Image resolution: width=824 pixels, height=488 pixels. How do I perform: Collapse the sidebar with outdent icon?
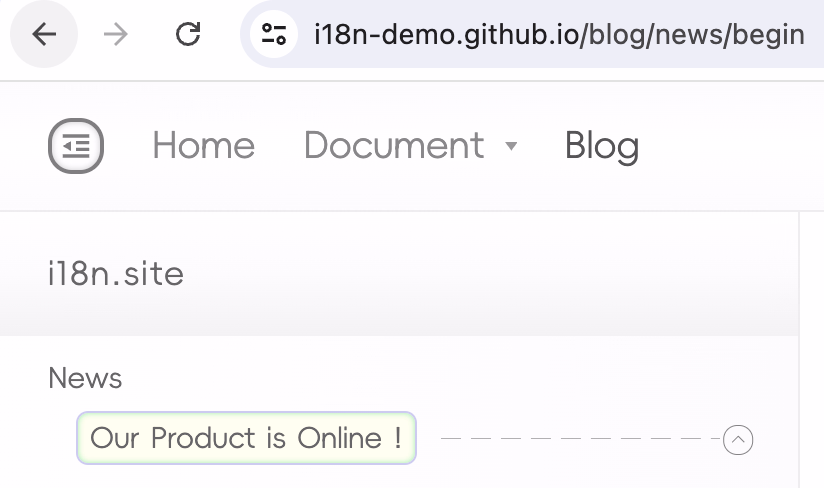76,146
